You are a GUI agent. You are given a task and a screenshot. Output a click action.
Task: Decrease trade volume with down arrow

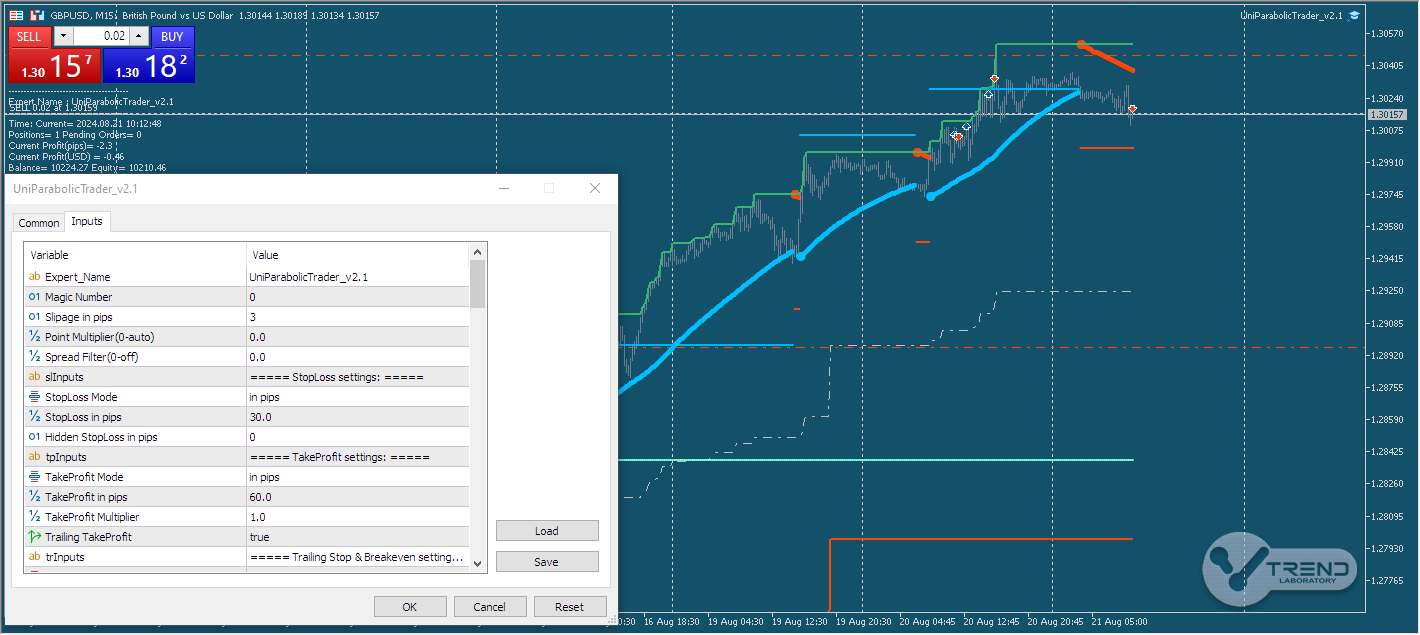tap(62, 37)
